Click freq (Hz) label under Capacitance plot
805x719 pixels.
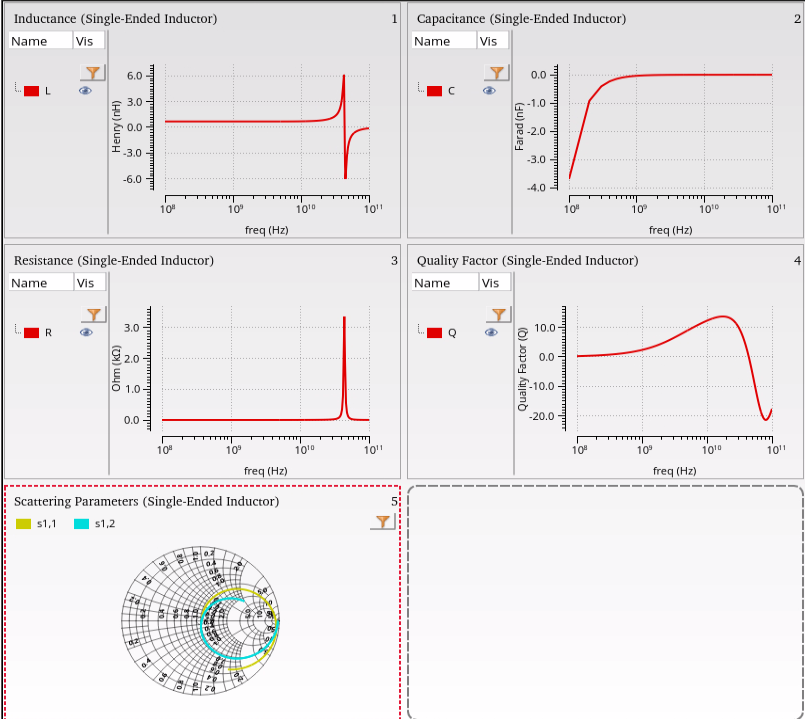click(670, 230)
